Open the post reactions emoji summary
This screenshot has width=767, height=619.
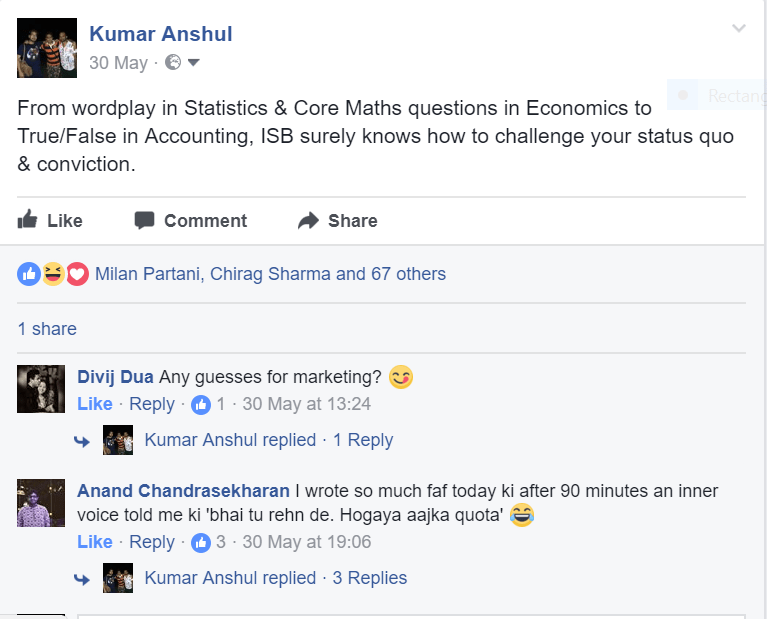(x=53, y=274)
